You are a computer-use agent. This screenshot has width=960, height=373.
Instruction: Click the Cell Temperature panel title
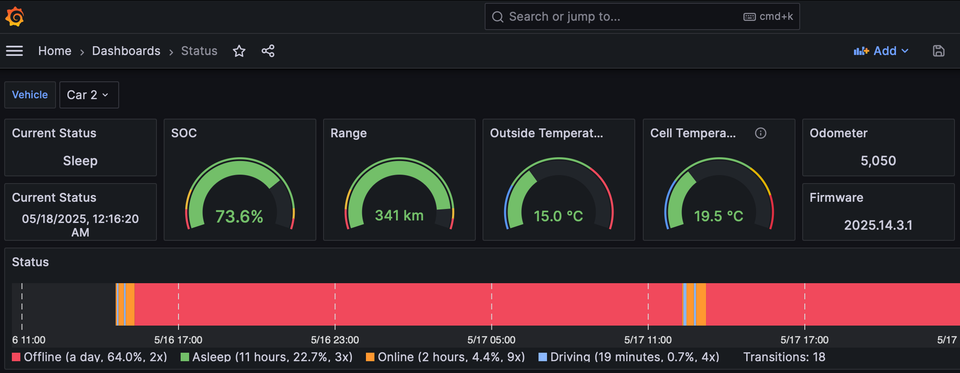point(693,133)
